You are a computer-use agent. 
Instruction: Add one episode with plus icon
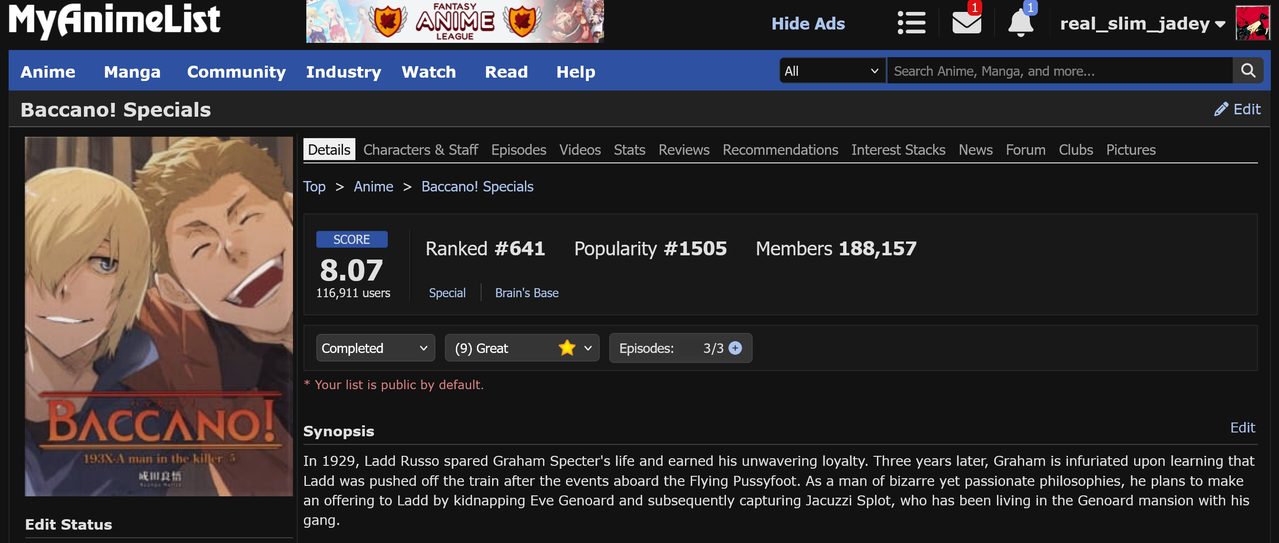tap(736, 348)
